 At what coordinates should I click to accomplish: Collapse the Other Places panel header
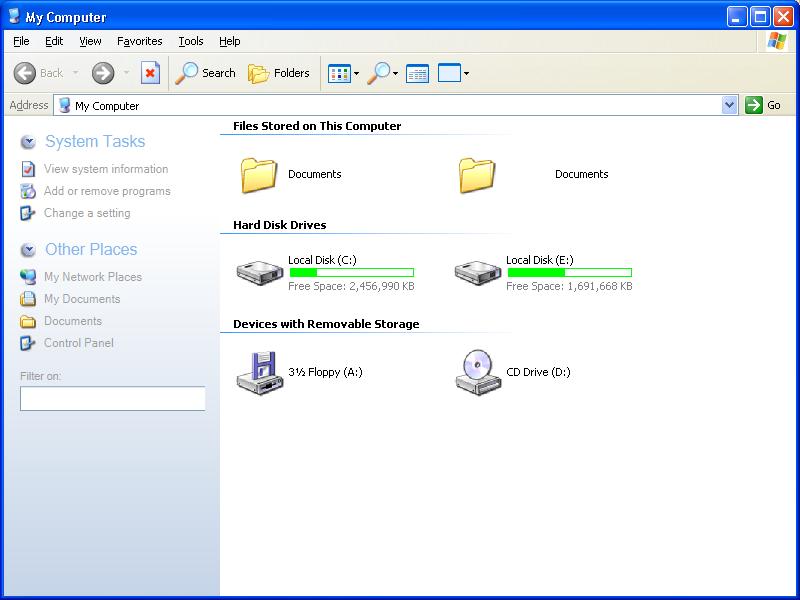pos(91,250)
